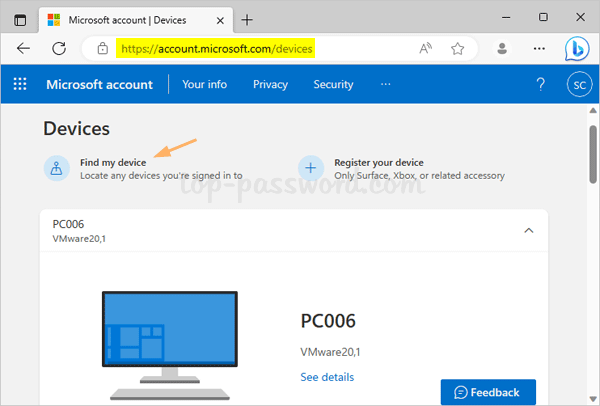This screenshot has height=406, width=600.
Task: Activate the Read aloud icon
Action: (x=426, y=49)
